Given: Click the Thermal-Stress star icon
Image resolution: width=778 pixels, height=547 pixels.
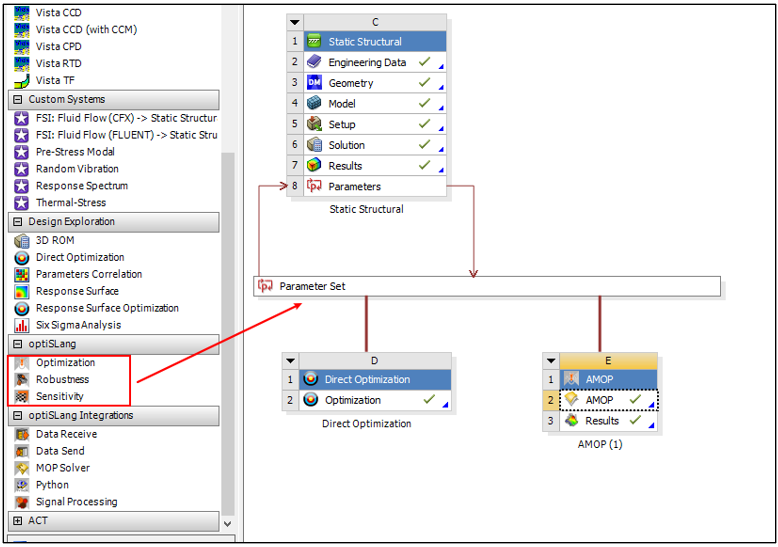Looking at the screenshot, I should pyautogui.click(x=21, y=203).
